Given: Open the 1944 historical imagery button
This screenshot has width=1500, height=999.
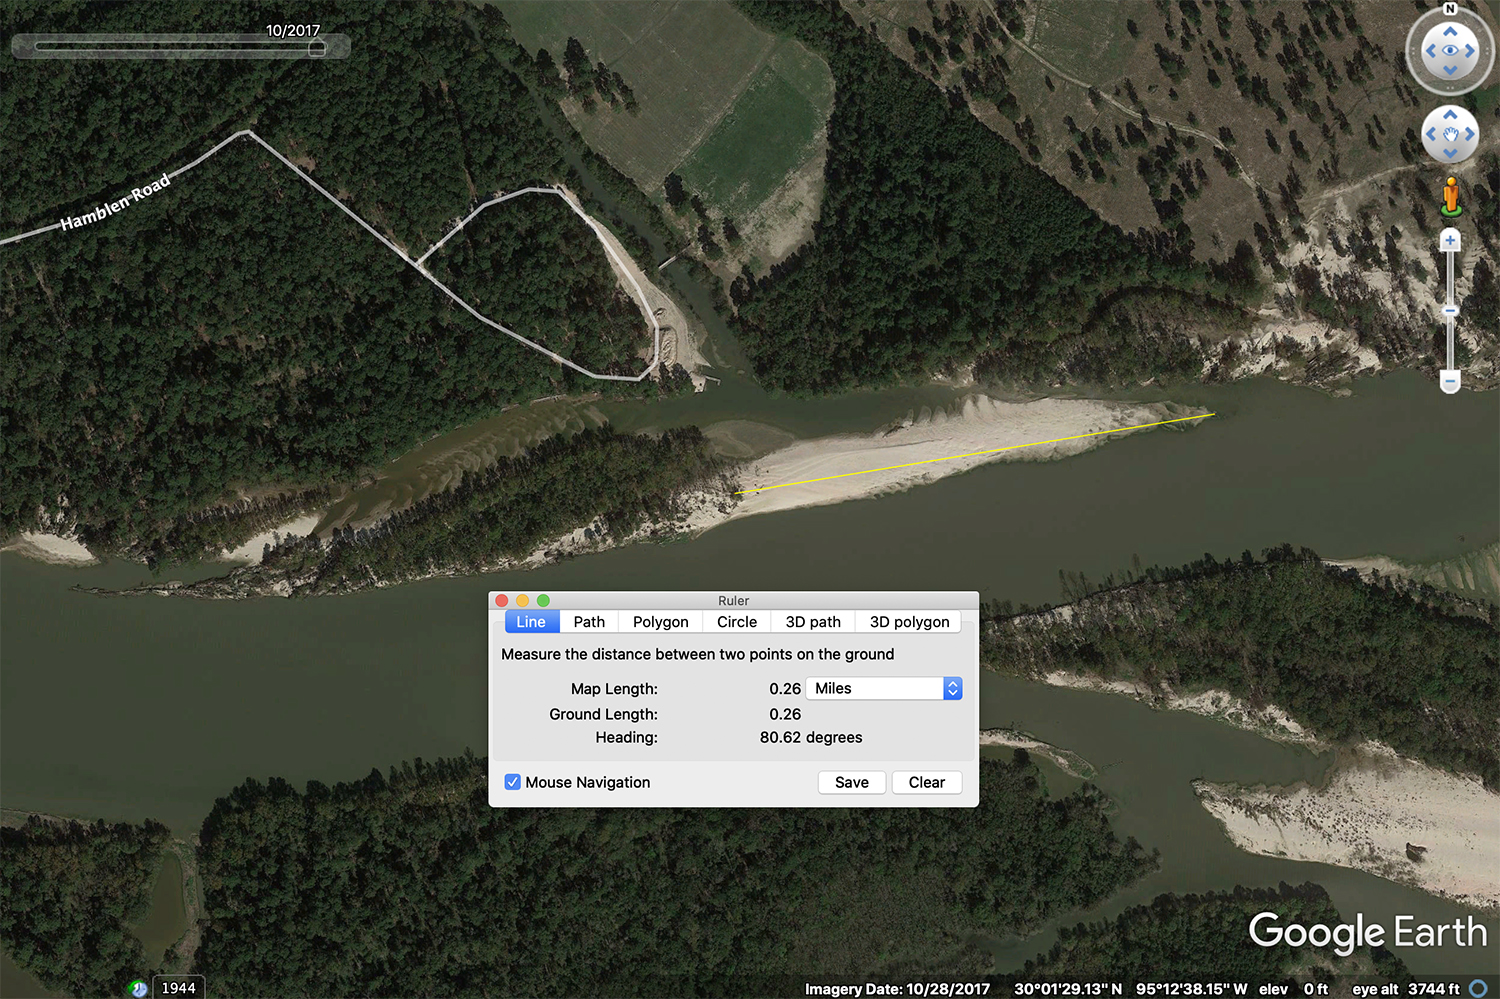Looking at the screenshot, I should (178, 988).
